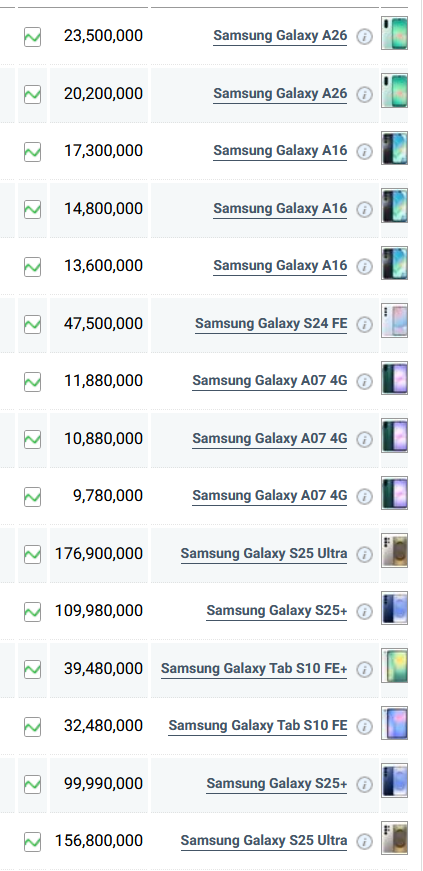423x871 pixels.
Task: Open Samsung Galaxy S25 Ultra link priced 156,800,000
Action: (x=263, y=840)
